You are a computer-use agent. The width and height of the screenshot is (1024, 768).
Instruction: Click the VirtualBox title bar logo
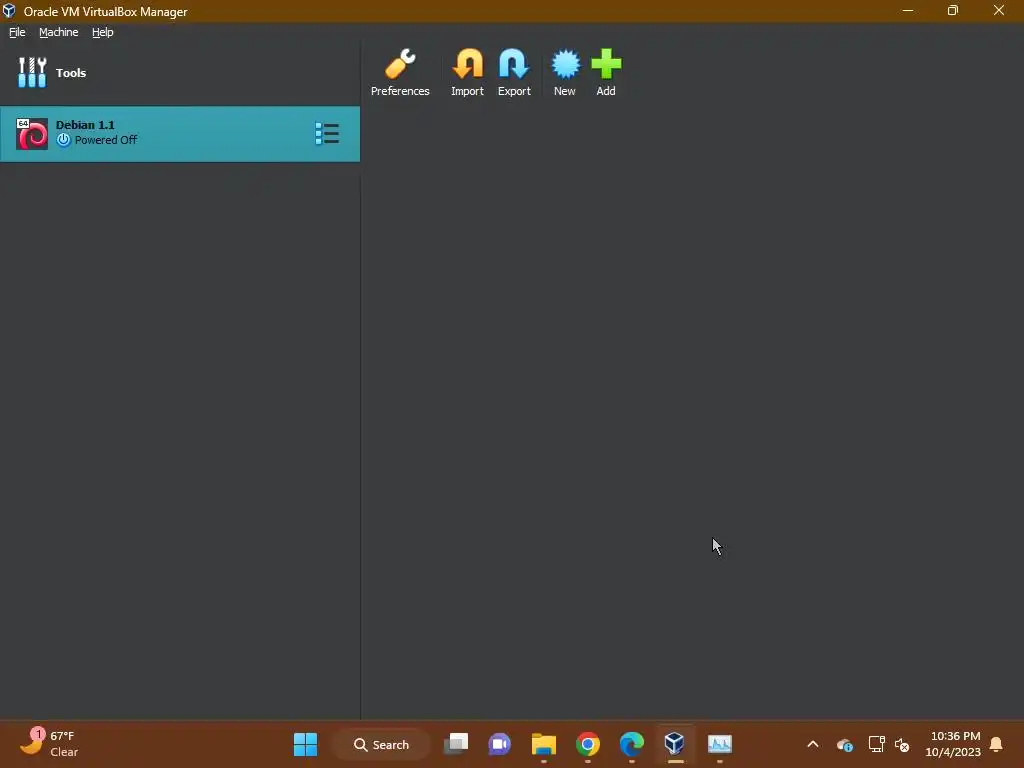(9, 11)
